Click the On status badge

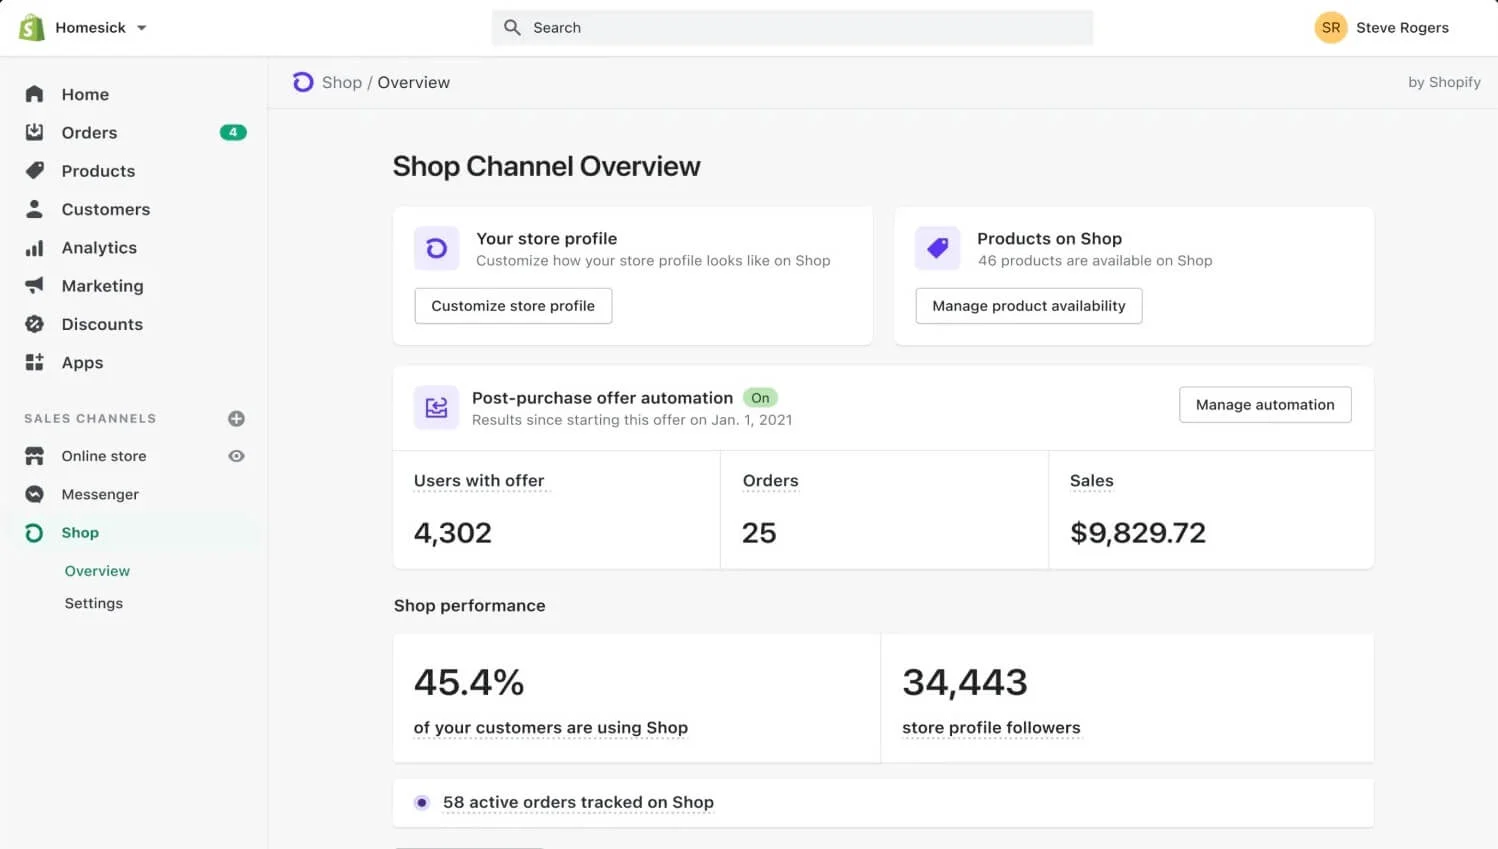760,398
